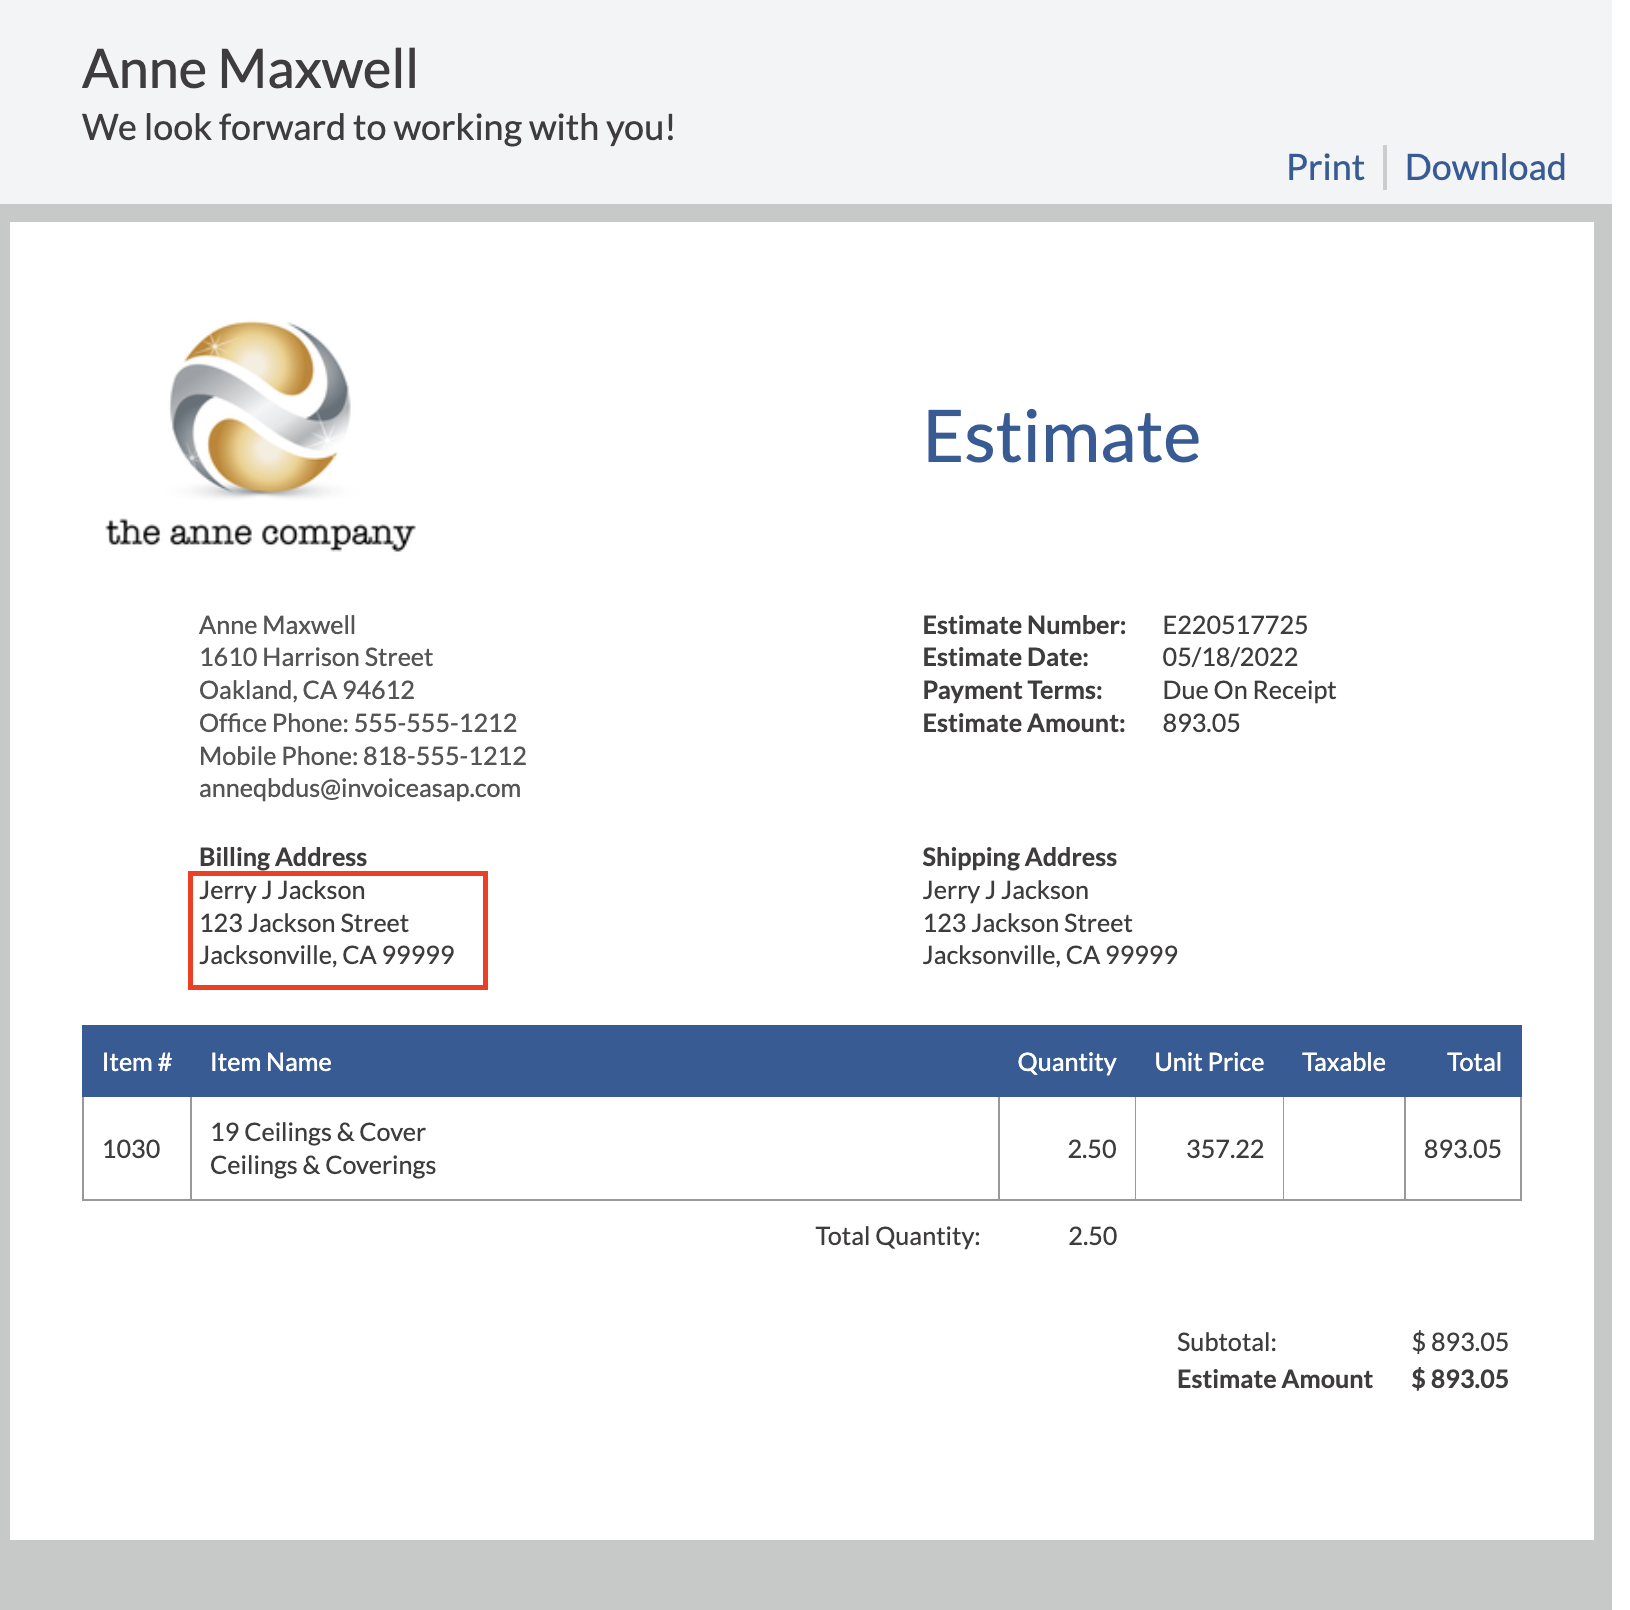Click the Taxable column header

pos(1343,1061)
